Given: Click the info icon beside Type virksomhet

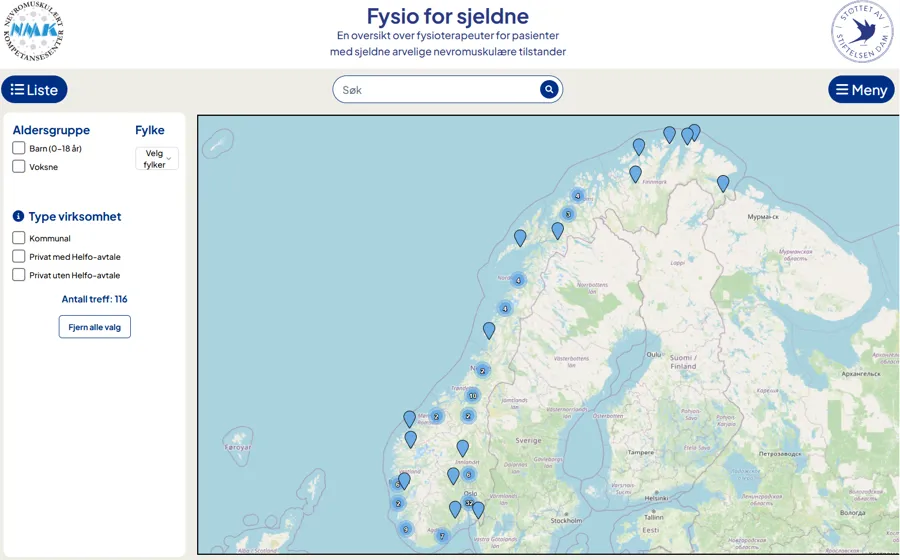Looking at the screenshot, I should 18,216.
